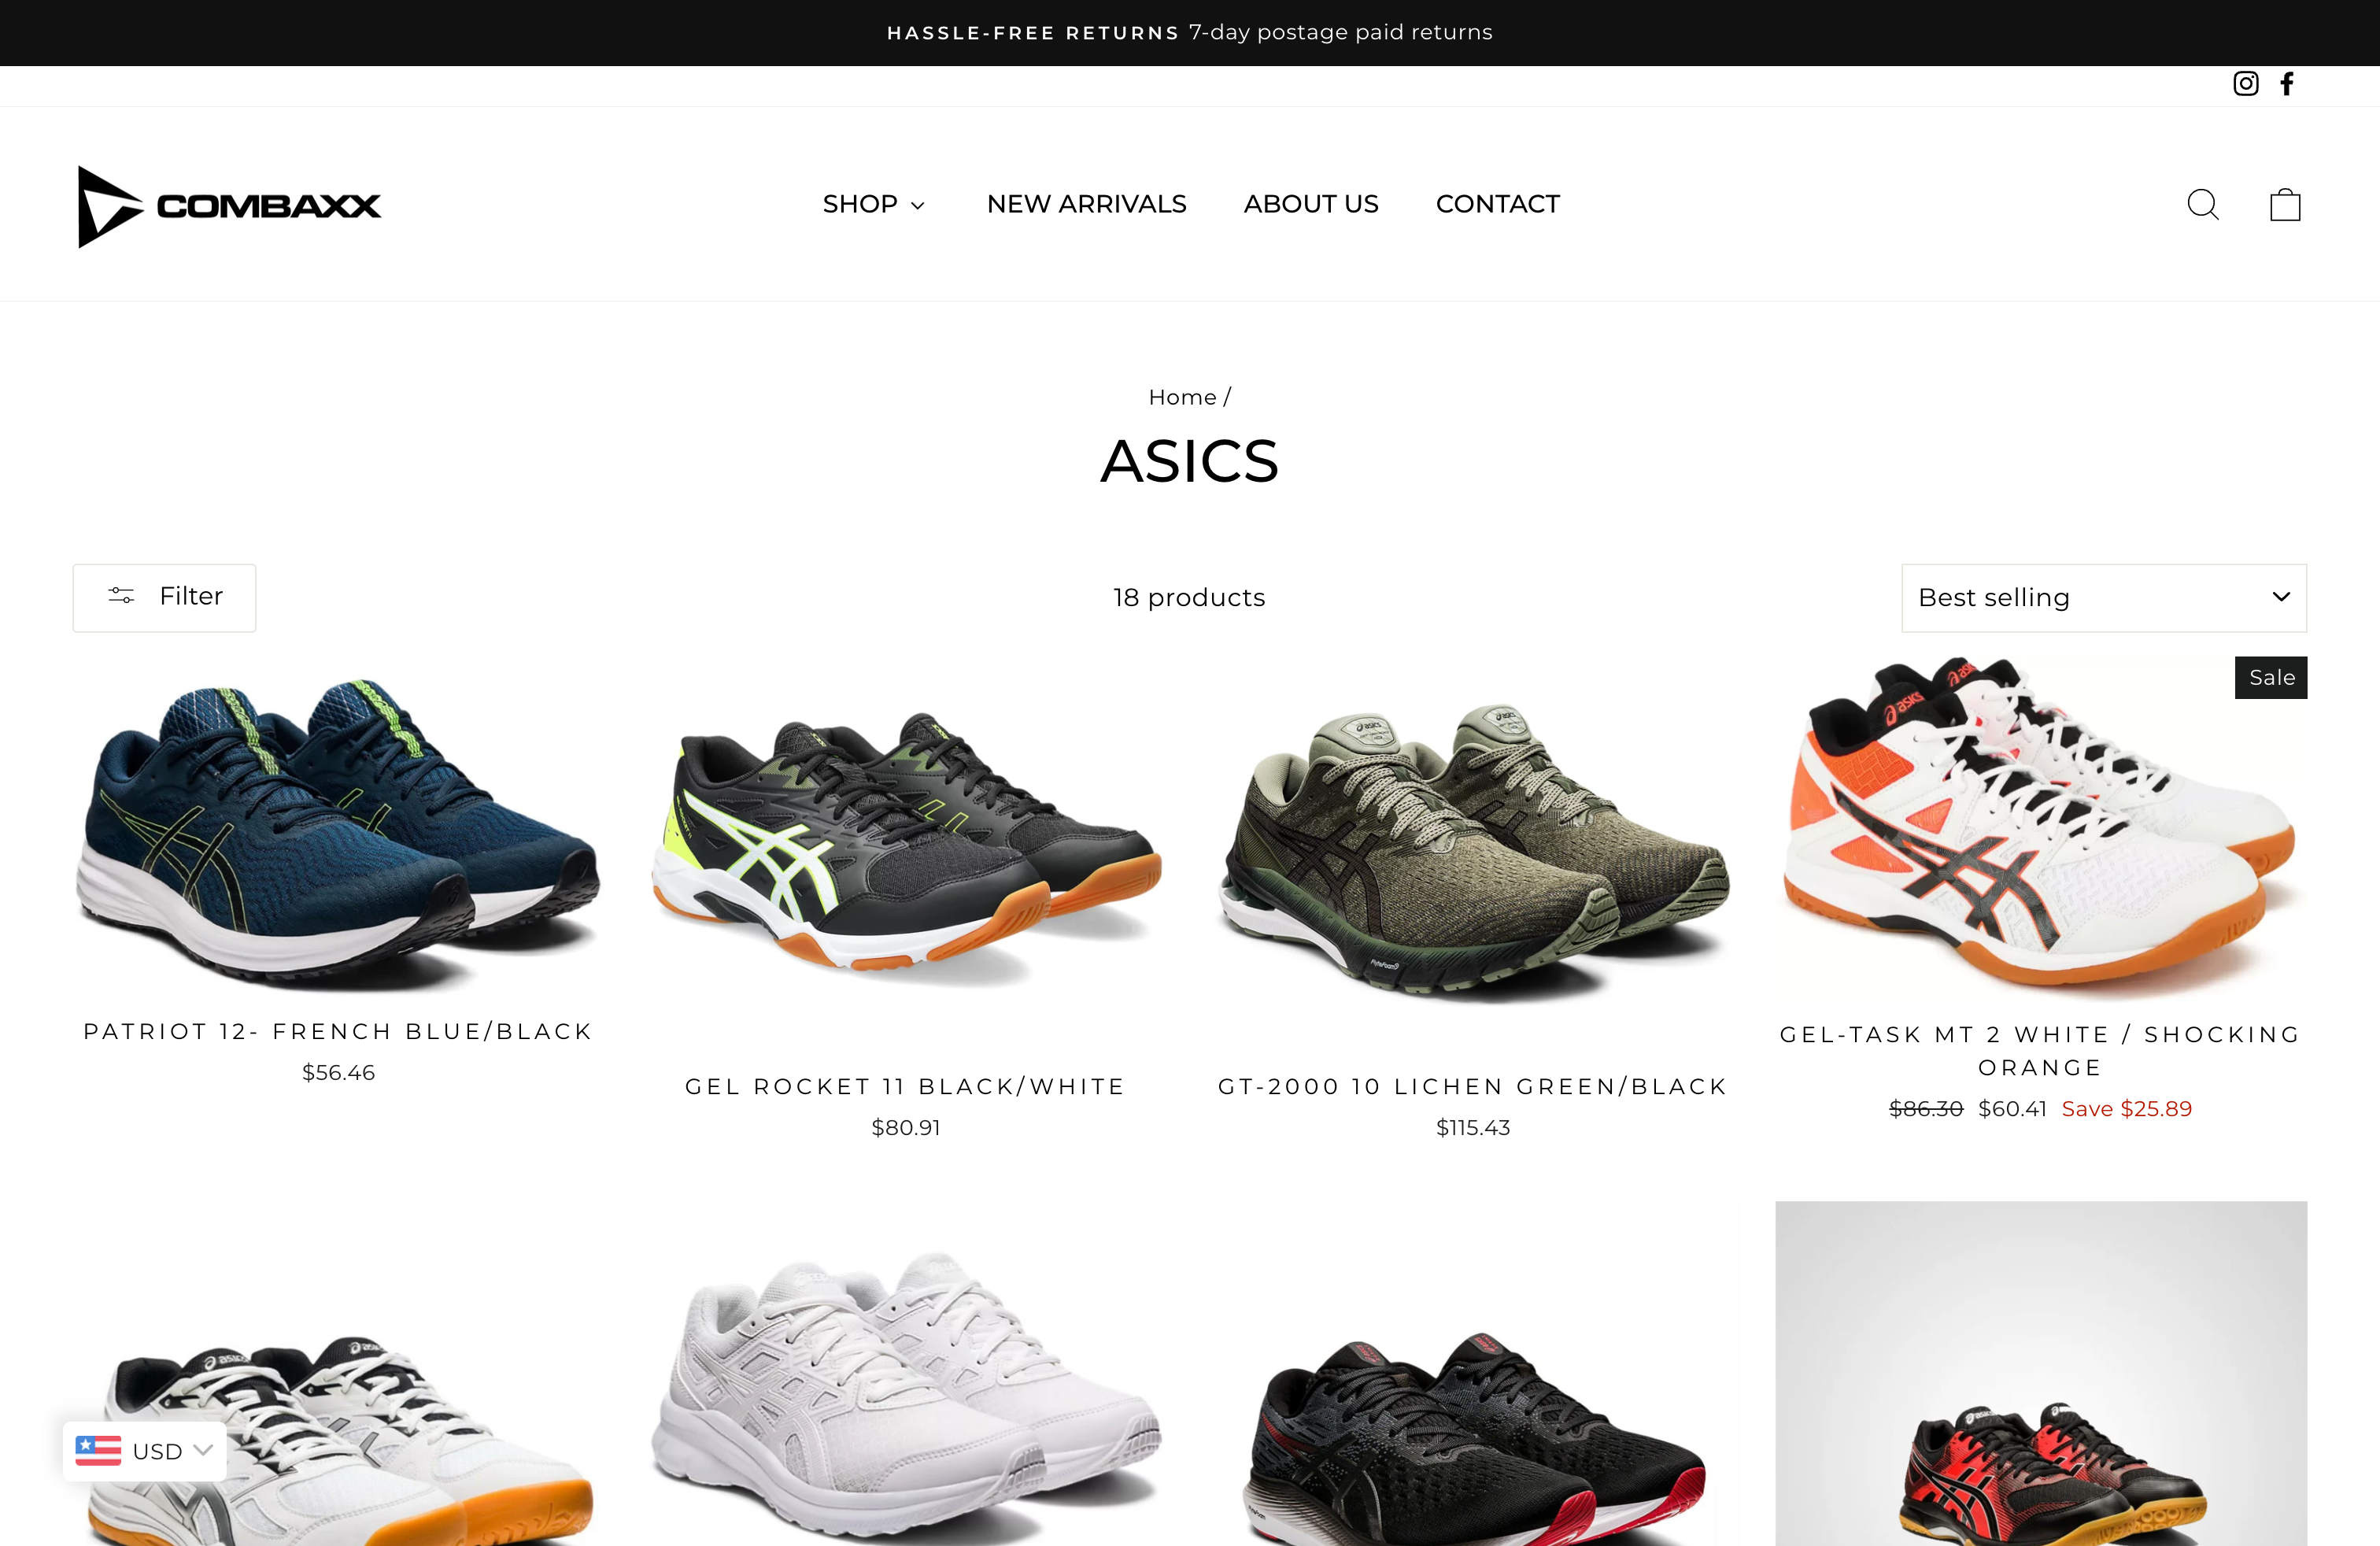Open the ABOUT US menu item
The height and width of the screenshot is (1546, 2380).
[x=1311, y=204]
